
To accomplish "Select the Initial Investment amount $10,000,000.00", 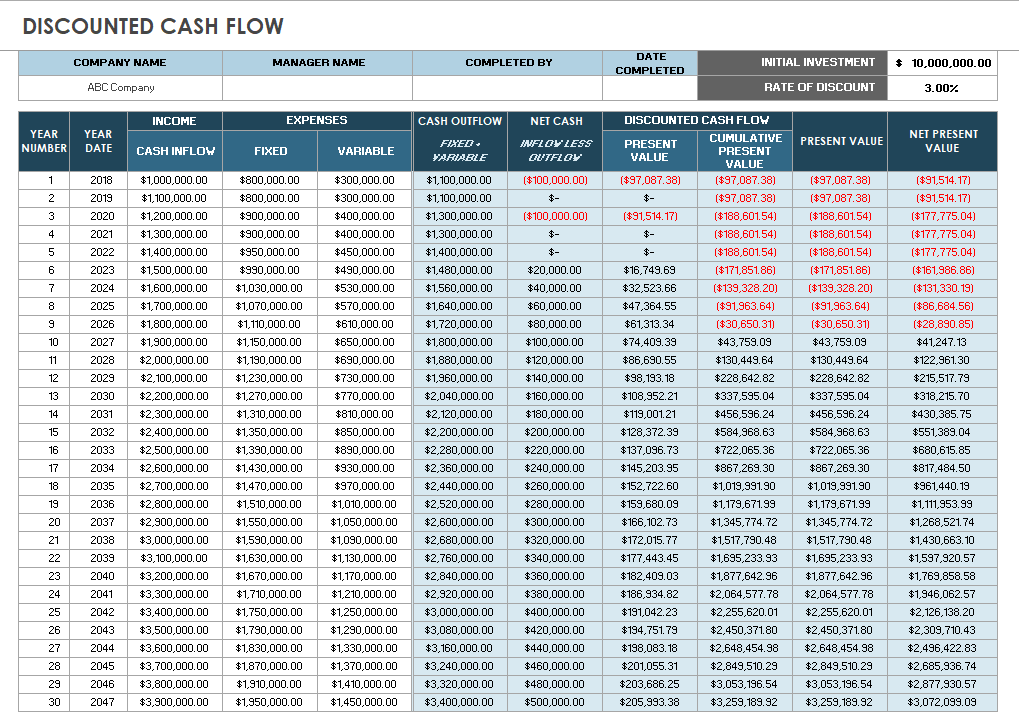I will tap(944, 62).
